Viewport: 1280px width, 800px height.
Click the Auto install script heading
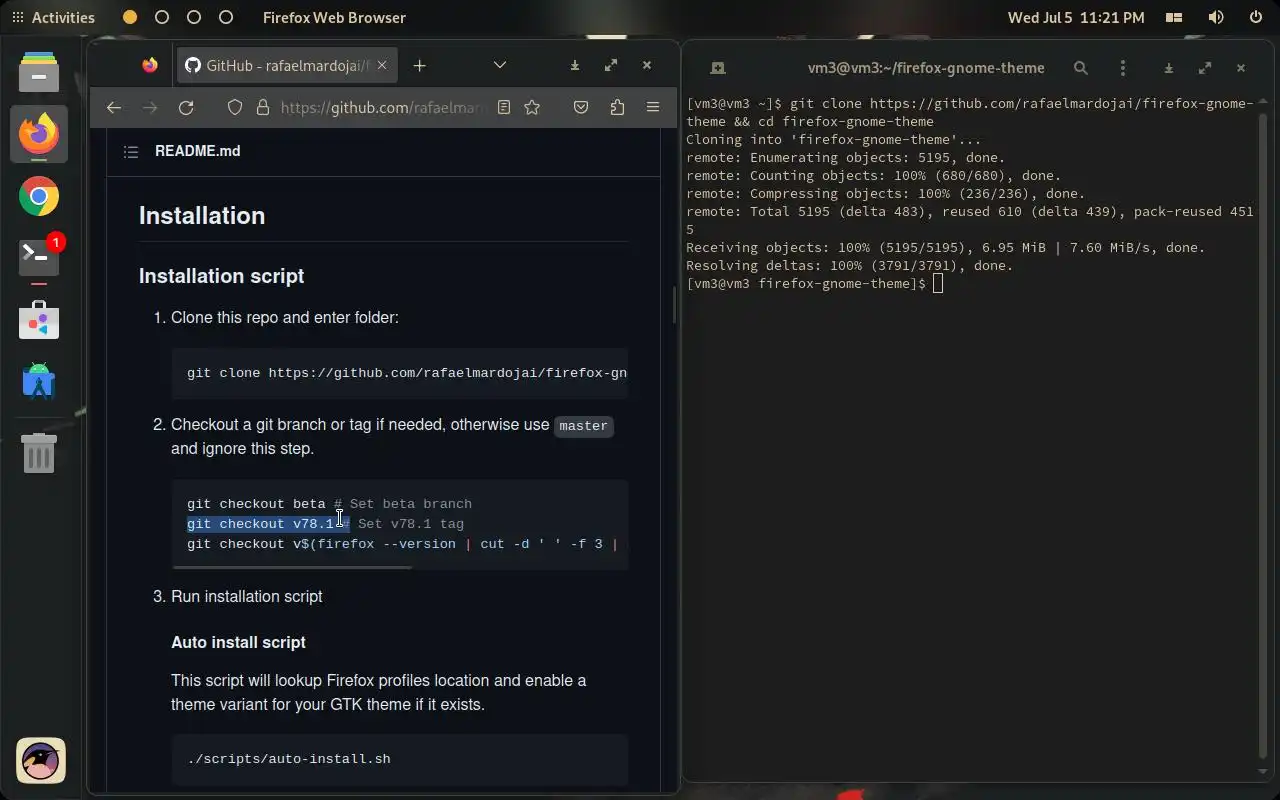click(238, 642)
